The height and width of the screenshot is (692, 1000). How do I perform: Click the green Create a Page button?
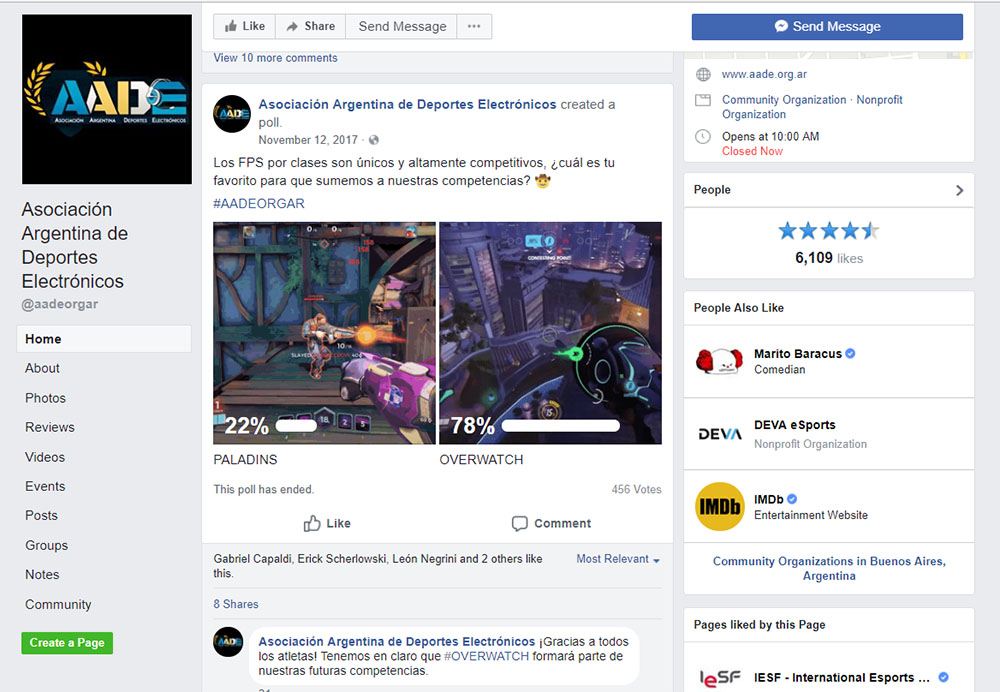(67, 643)
